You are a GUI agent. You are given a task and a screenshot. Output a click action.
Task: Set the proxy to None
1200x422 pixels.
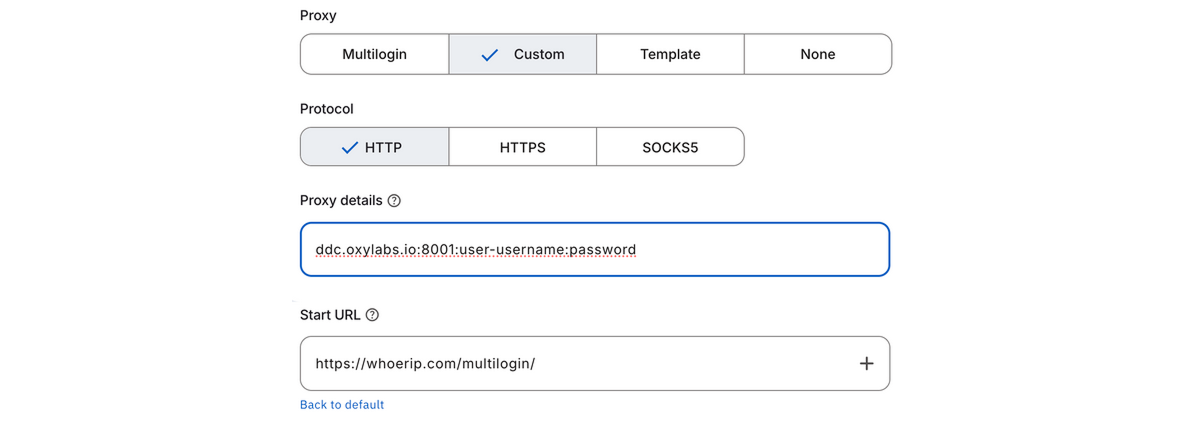pyautogui.click(x=817, y=54)
